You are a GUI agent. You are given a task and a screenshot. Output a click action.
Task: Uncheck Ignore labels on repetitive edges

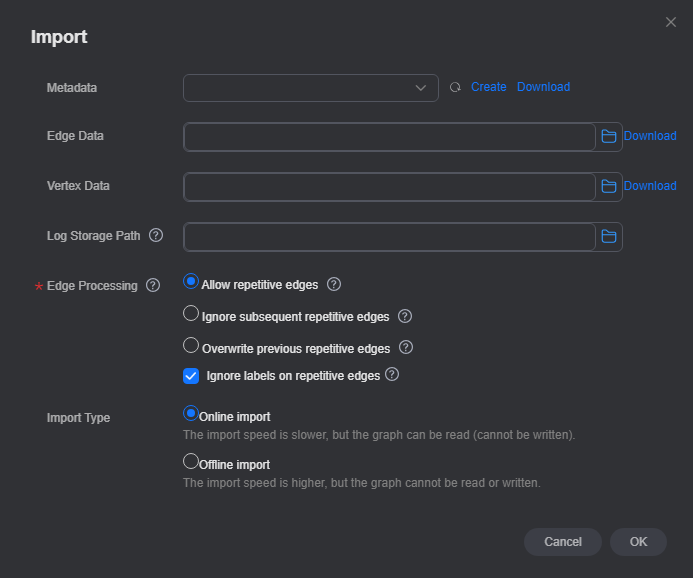pyautogui.click(x=191, y=376)
